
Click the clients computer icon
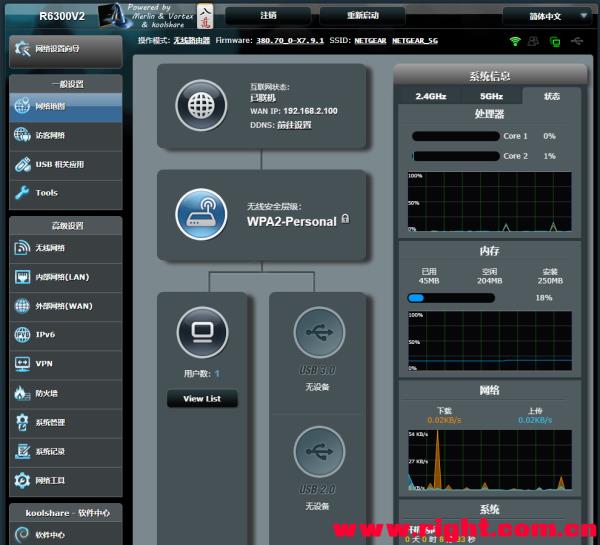(x=202, y=332)
